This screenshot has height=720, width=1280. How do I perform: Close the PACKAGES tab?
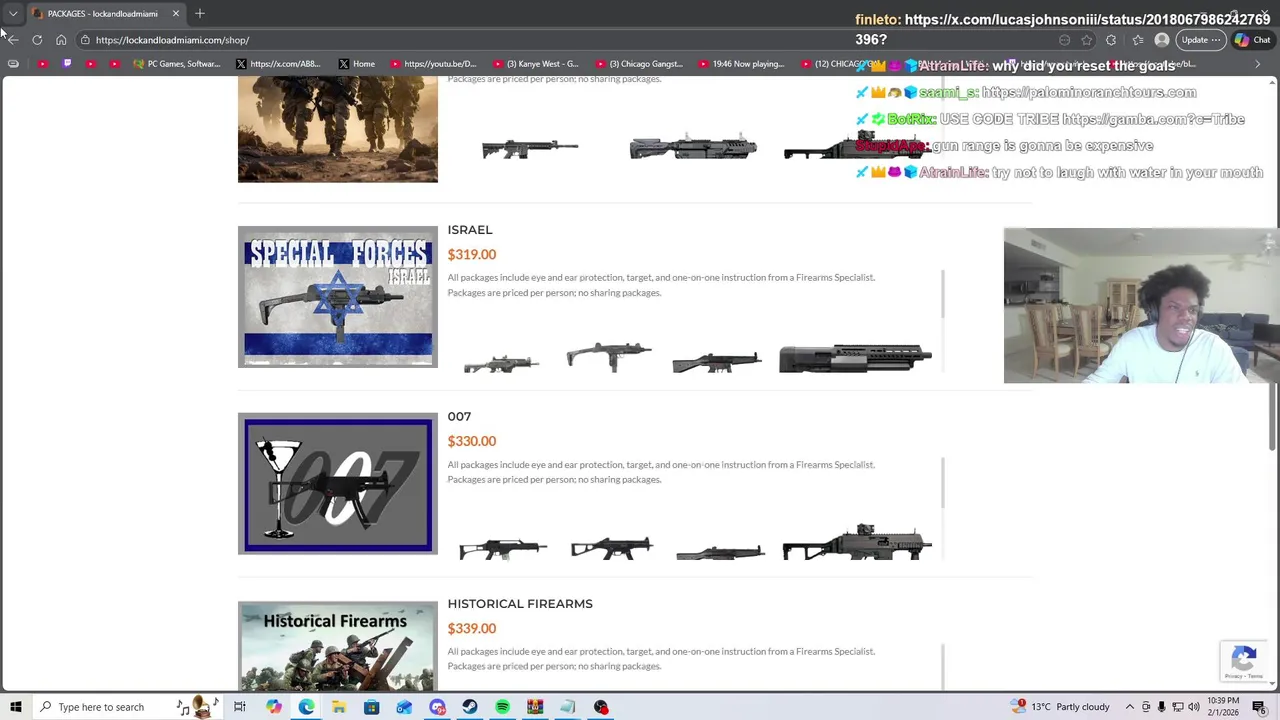[176, 13]
